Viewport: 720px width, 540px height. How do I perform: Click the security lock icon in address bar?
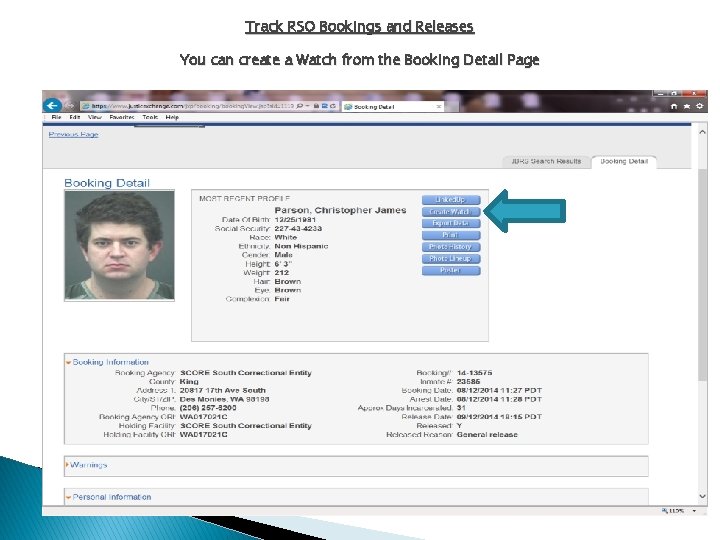pyautogui.click(x=316, y=106)
